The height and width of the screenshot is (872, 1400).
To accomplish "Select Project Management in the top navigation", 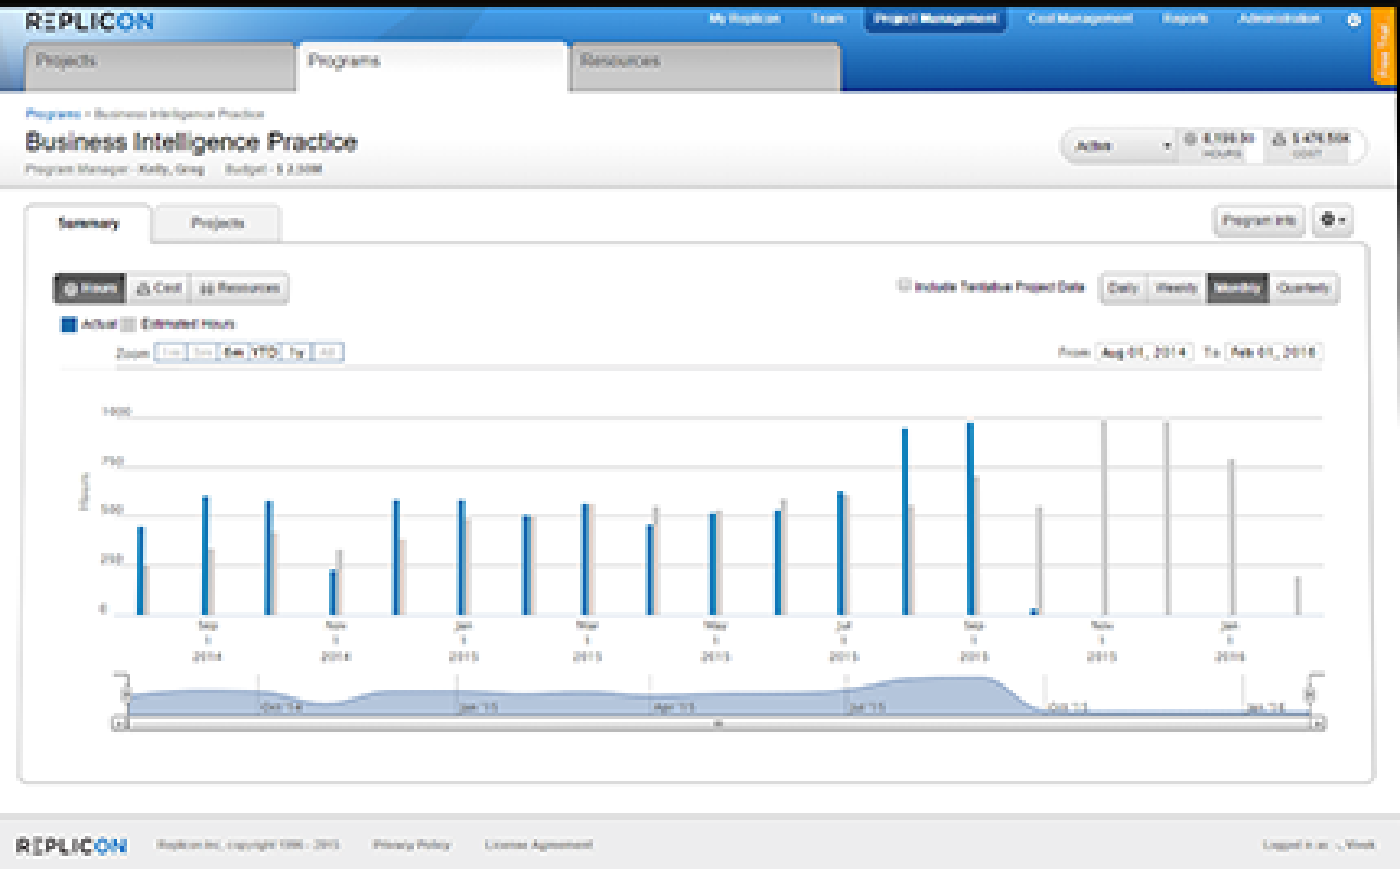I will (x=935, y=18).
